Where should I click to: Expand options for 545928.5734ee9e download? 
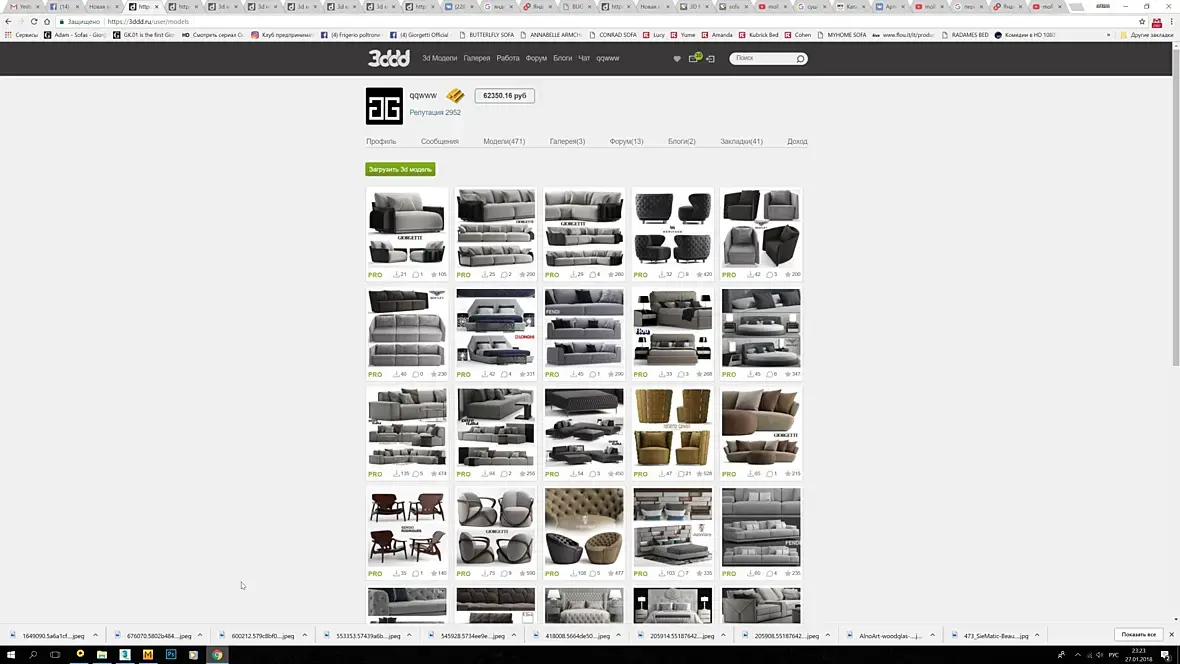(x=514, y=635)
